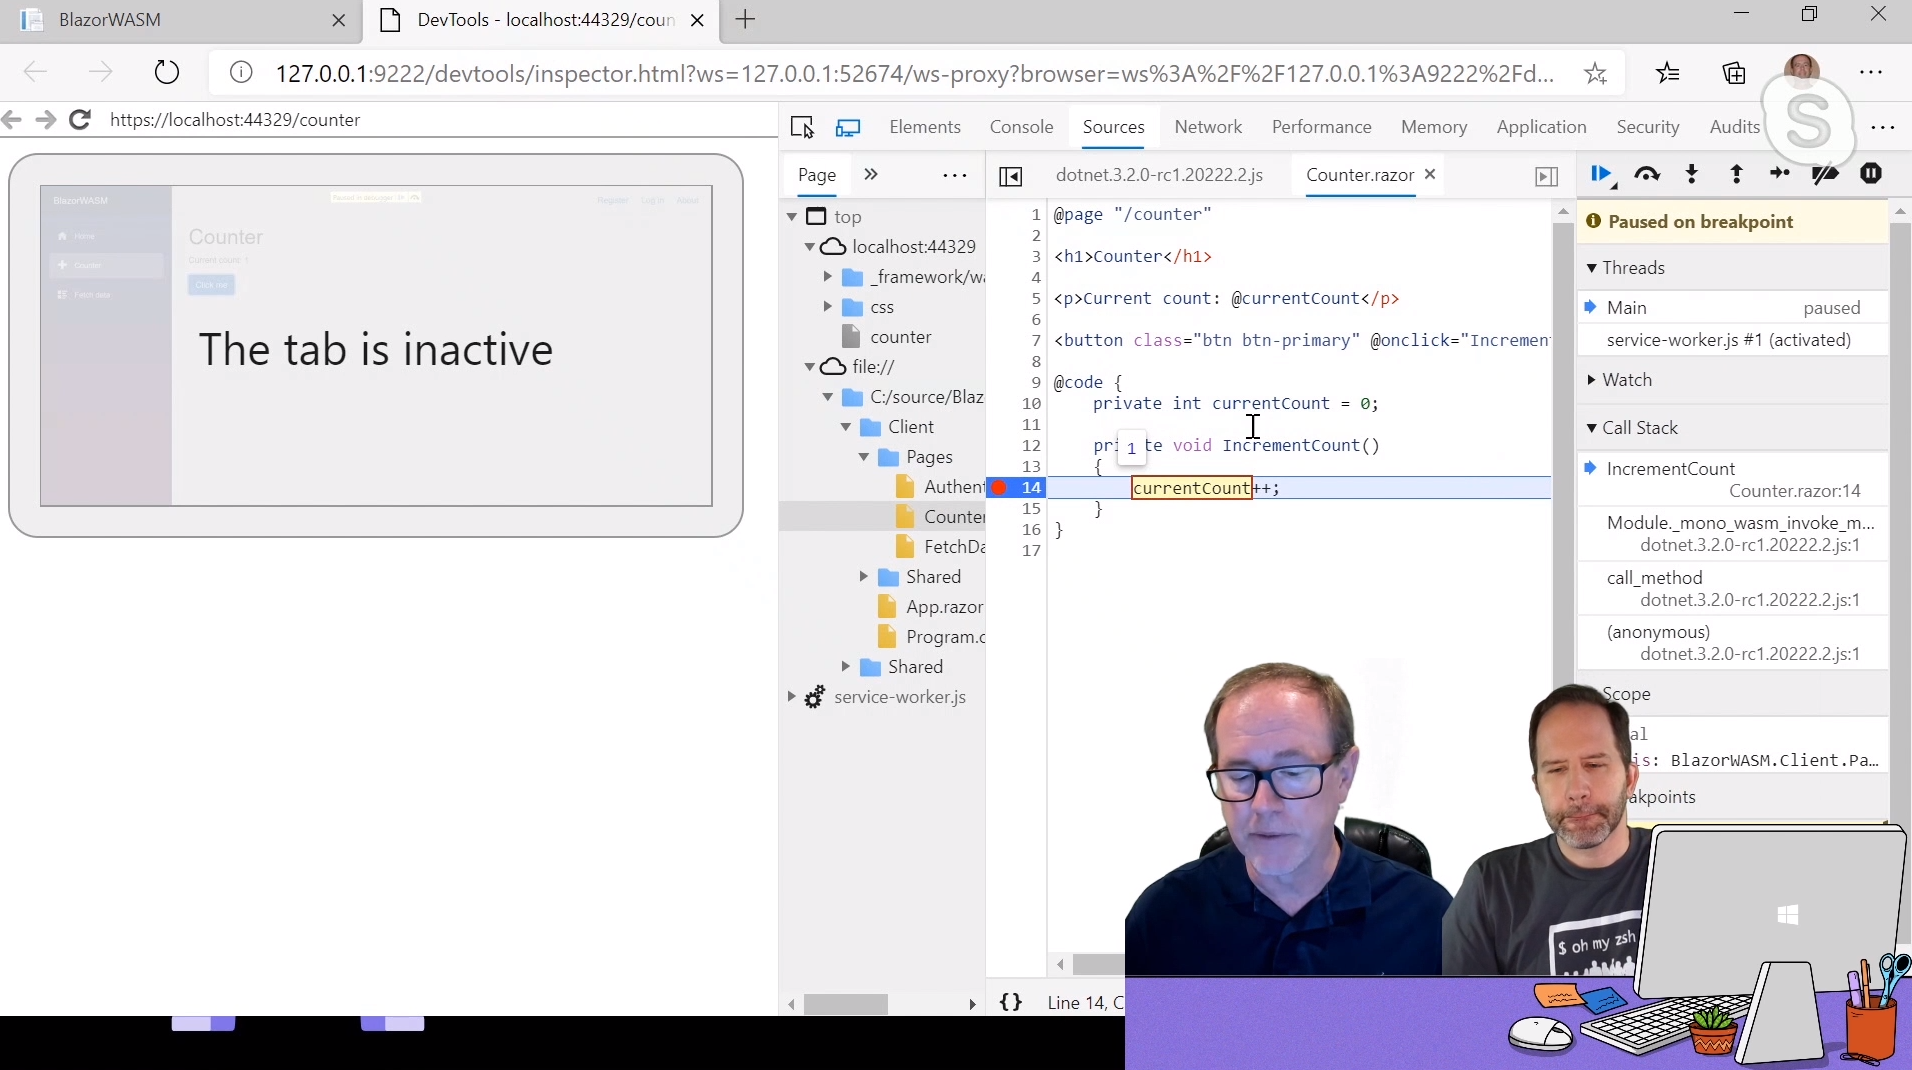
Task: Step out of current function
Action: (1736, 175)
